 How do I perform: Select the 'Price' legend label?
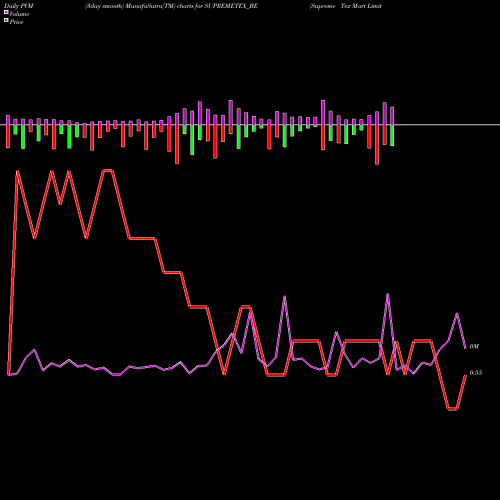(16, 22)
